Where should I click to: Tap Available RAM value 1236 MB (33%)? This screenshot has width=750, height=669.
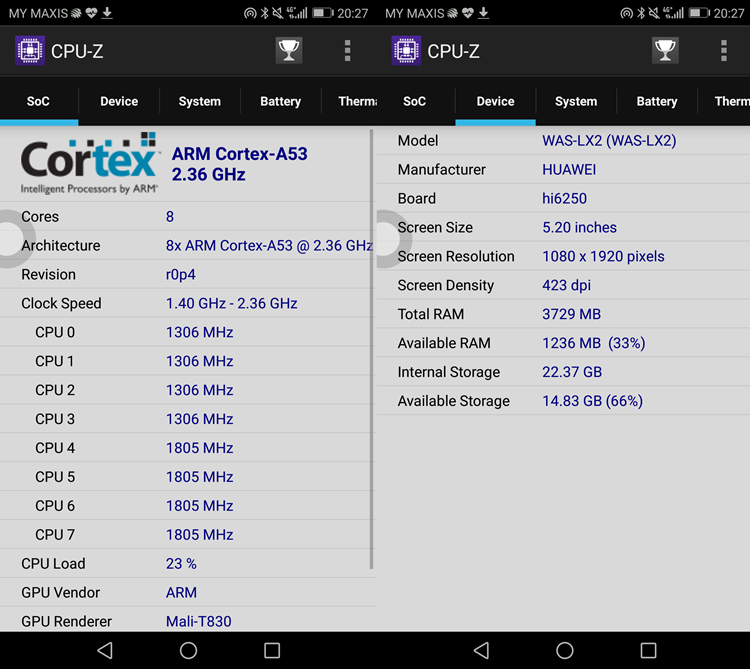(594, 343)
